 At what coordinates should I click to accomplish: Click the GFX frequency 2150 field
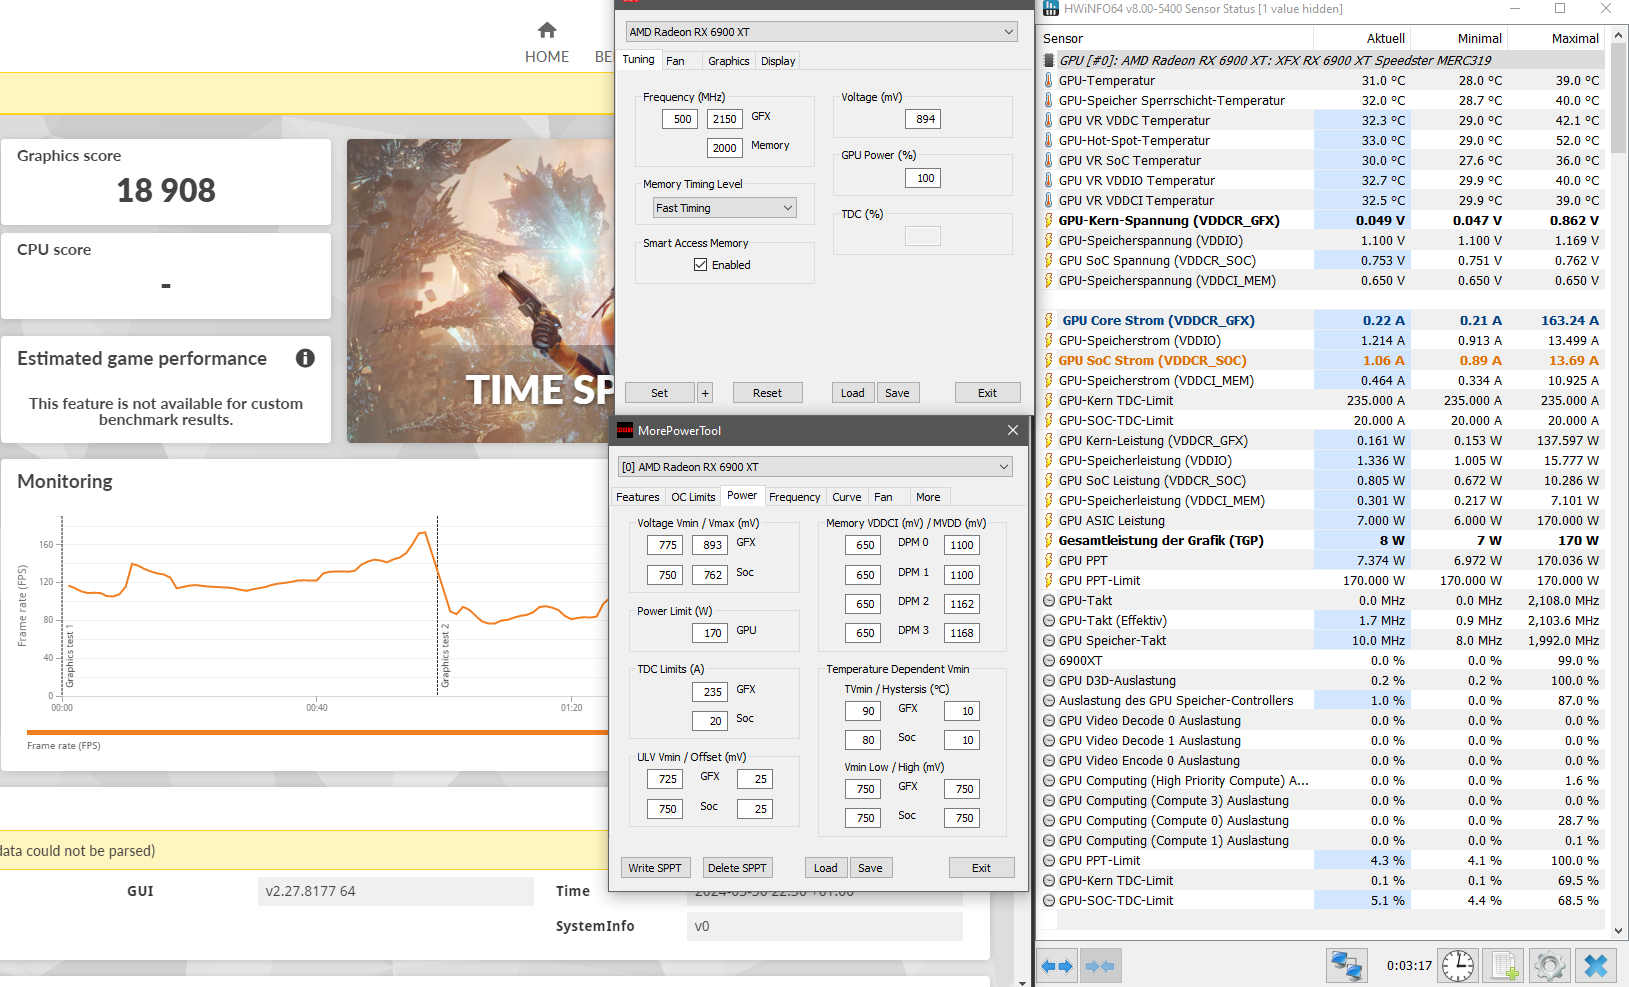point(725,119)
